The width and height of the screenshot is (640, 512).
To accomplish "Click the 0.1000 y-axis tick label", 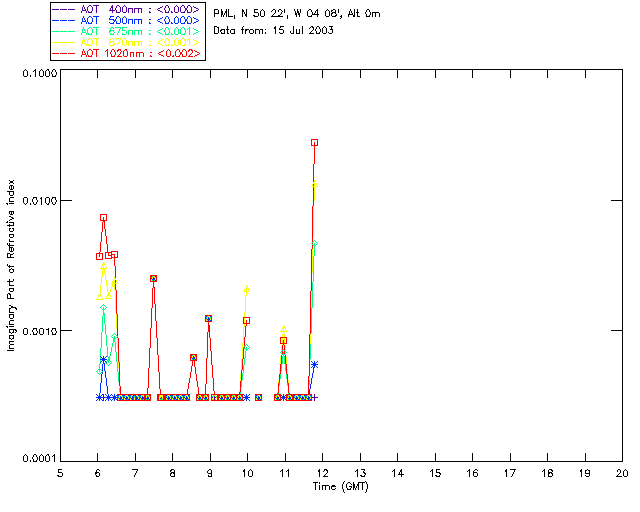I will click(39, 73).
